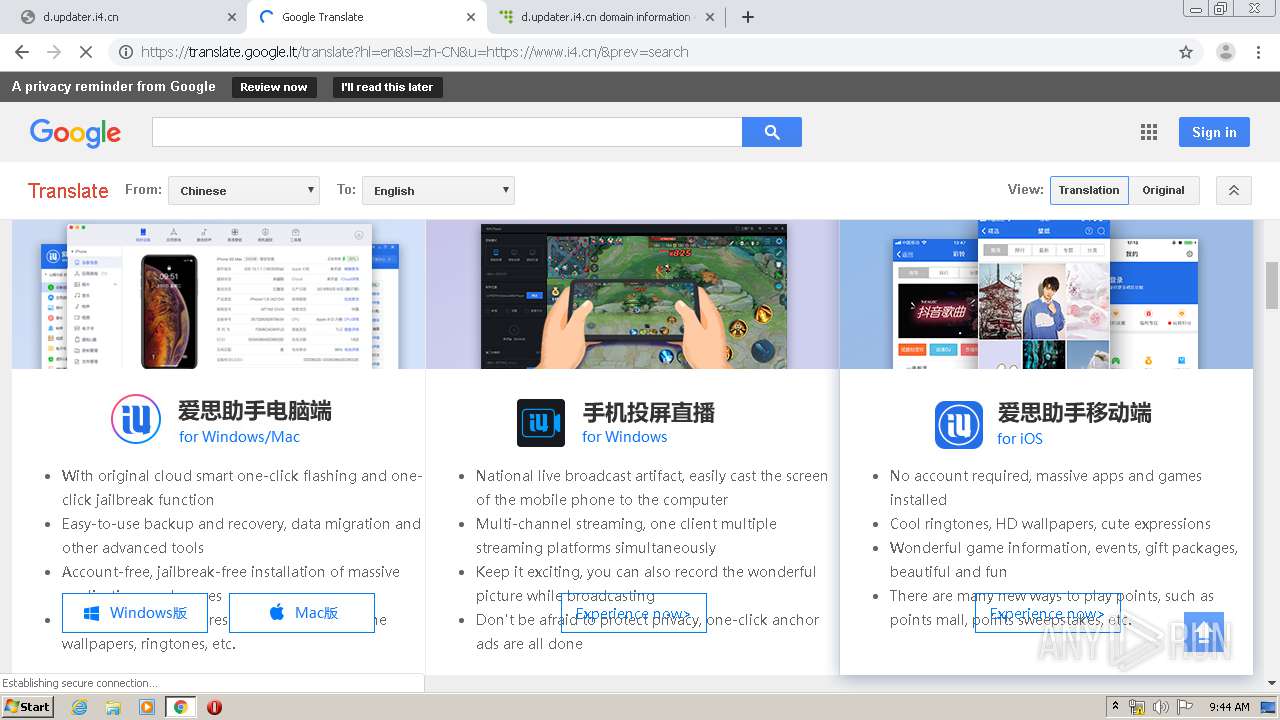Click the for iOS link
1280x720 pixels.
tap(1020, 439)
